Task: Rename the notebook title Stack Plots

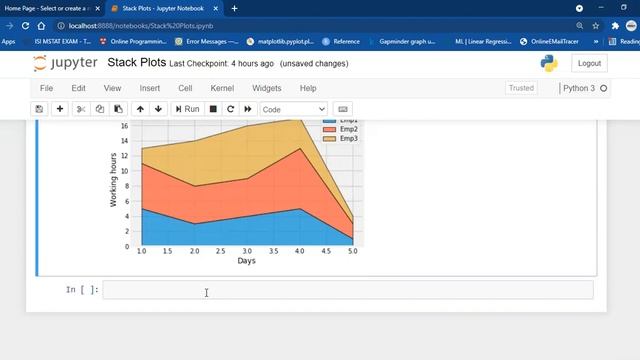Action: click(137, 63)
